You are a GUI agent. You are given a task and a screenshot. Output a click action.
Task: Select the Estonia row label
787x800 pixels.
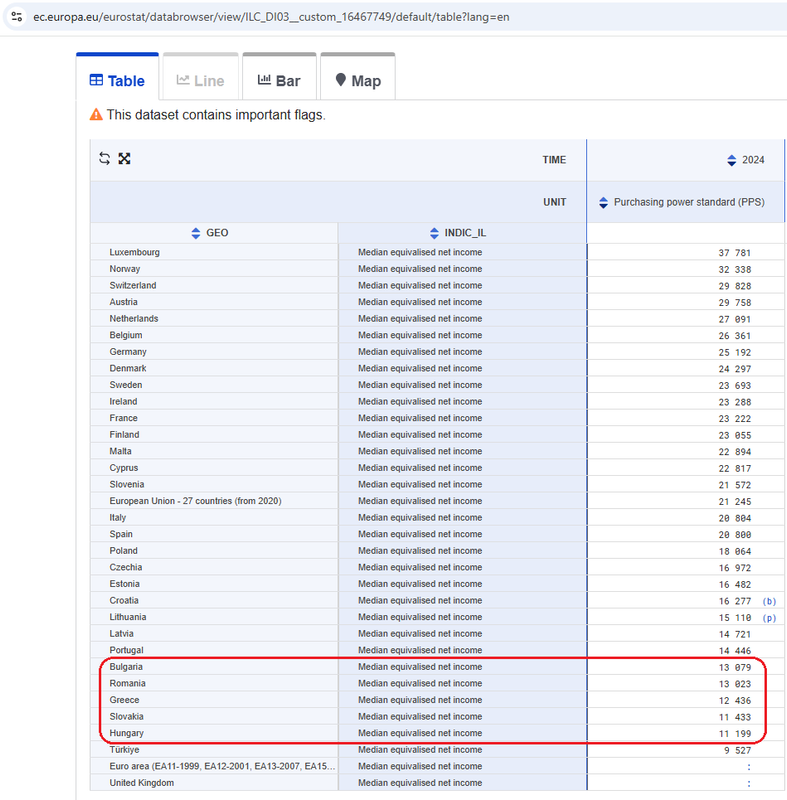coord(124,584)
